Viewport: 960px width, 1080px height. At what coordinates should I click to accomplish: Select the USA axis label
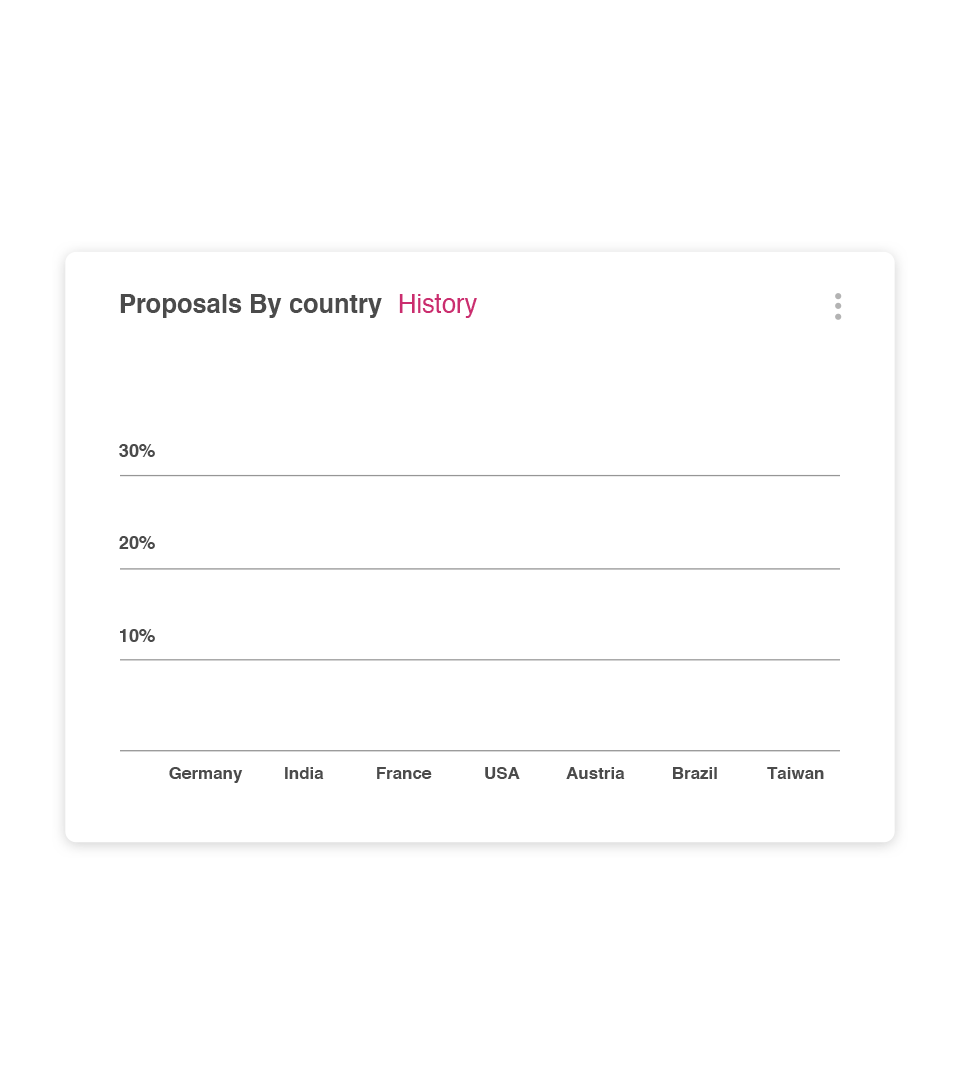(501, 773)
